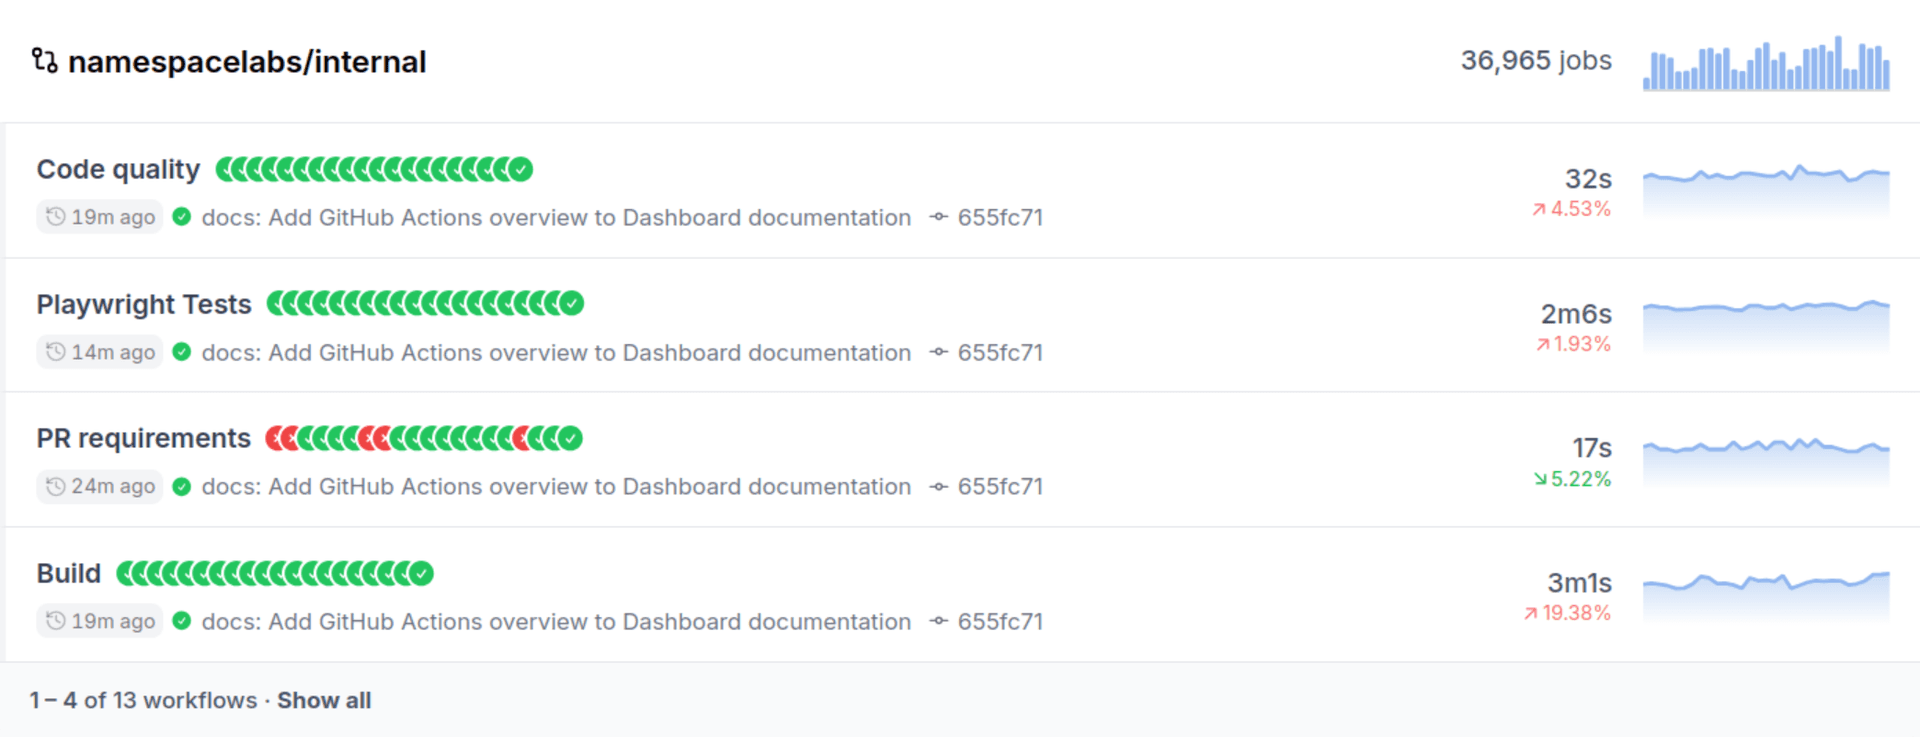Click the green check icon beside Code quality commit message

pos(181,217)
